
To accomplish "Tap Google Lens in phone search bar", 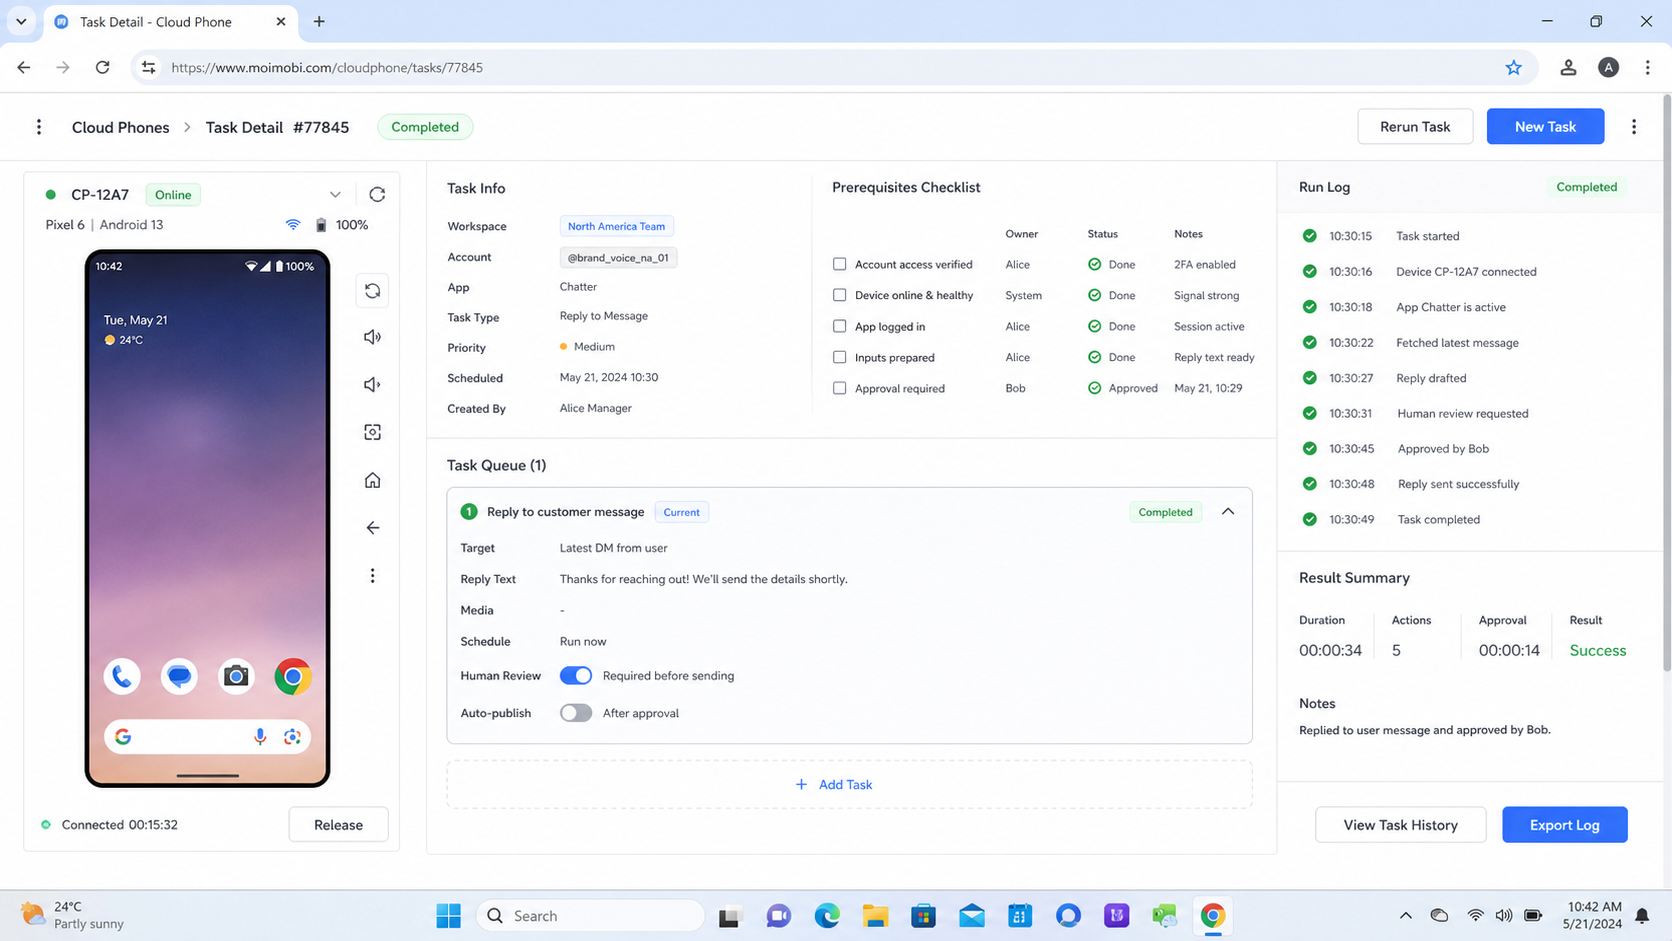I will pyautogui.click(x=292, y=737).
